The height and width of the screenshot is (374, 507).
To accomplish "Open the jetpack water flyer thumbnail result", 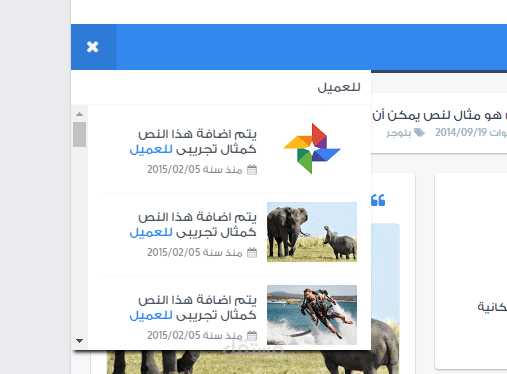I will tap(312, 315).
